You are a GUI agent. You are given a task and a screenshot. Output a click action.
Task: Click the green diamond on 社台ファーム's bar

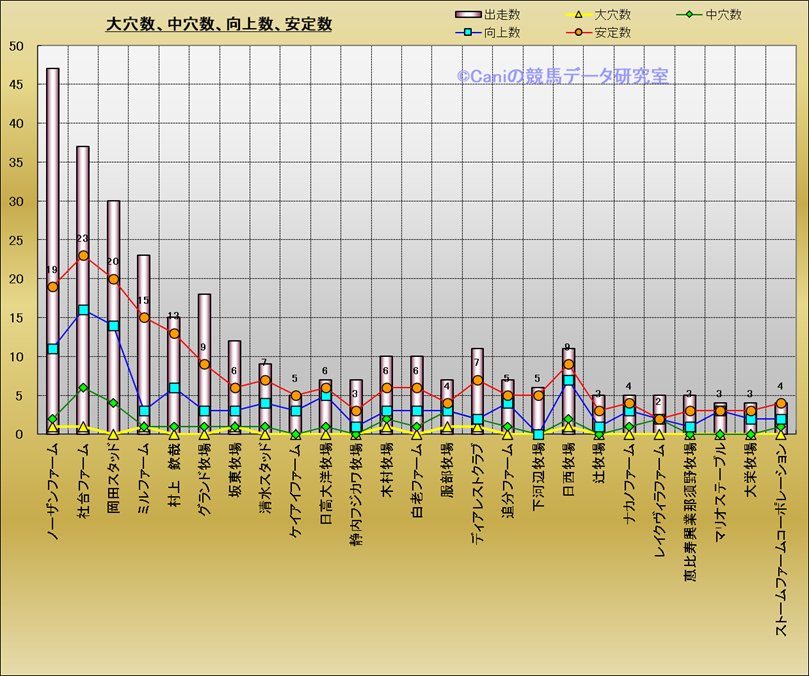tap(83, 388)
